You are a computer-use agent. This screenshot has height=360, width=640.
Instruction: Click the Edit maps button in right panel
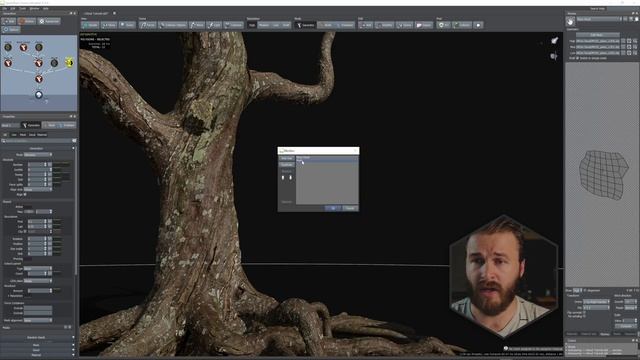coord(597,35)
